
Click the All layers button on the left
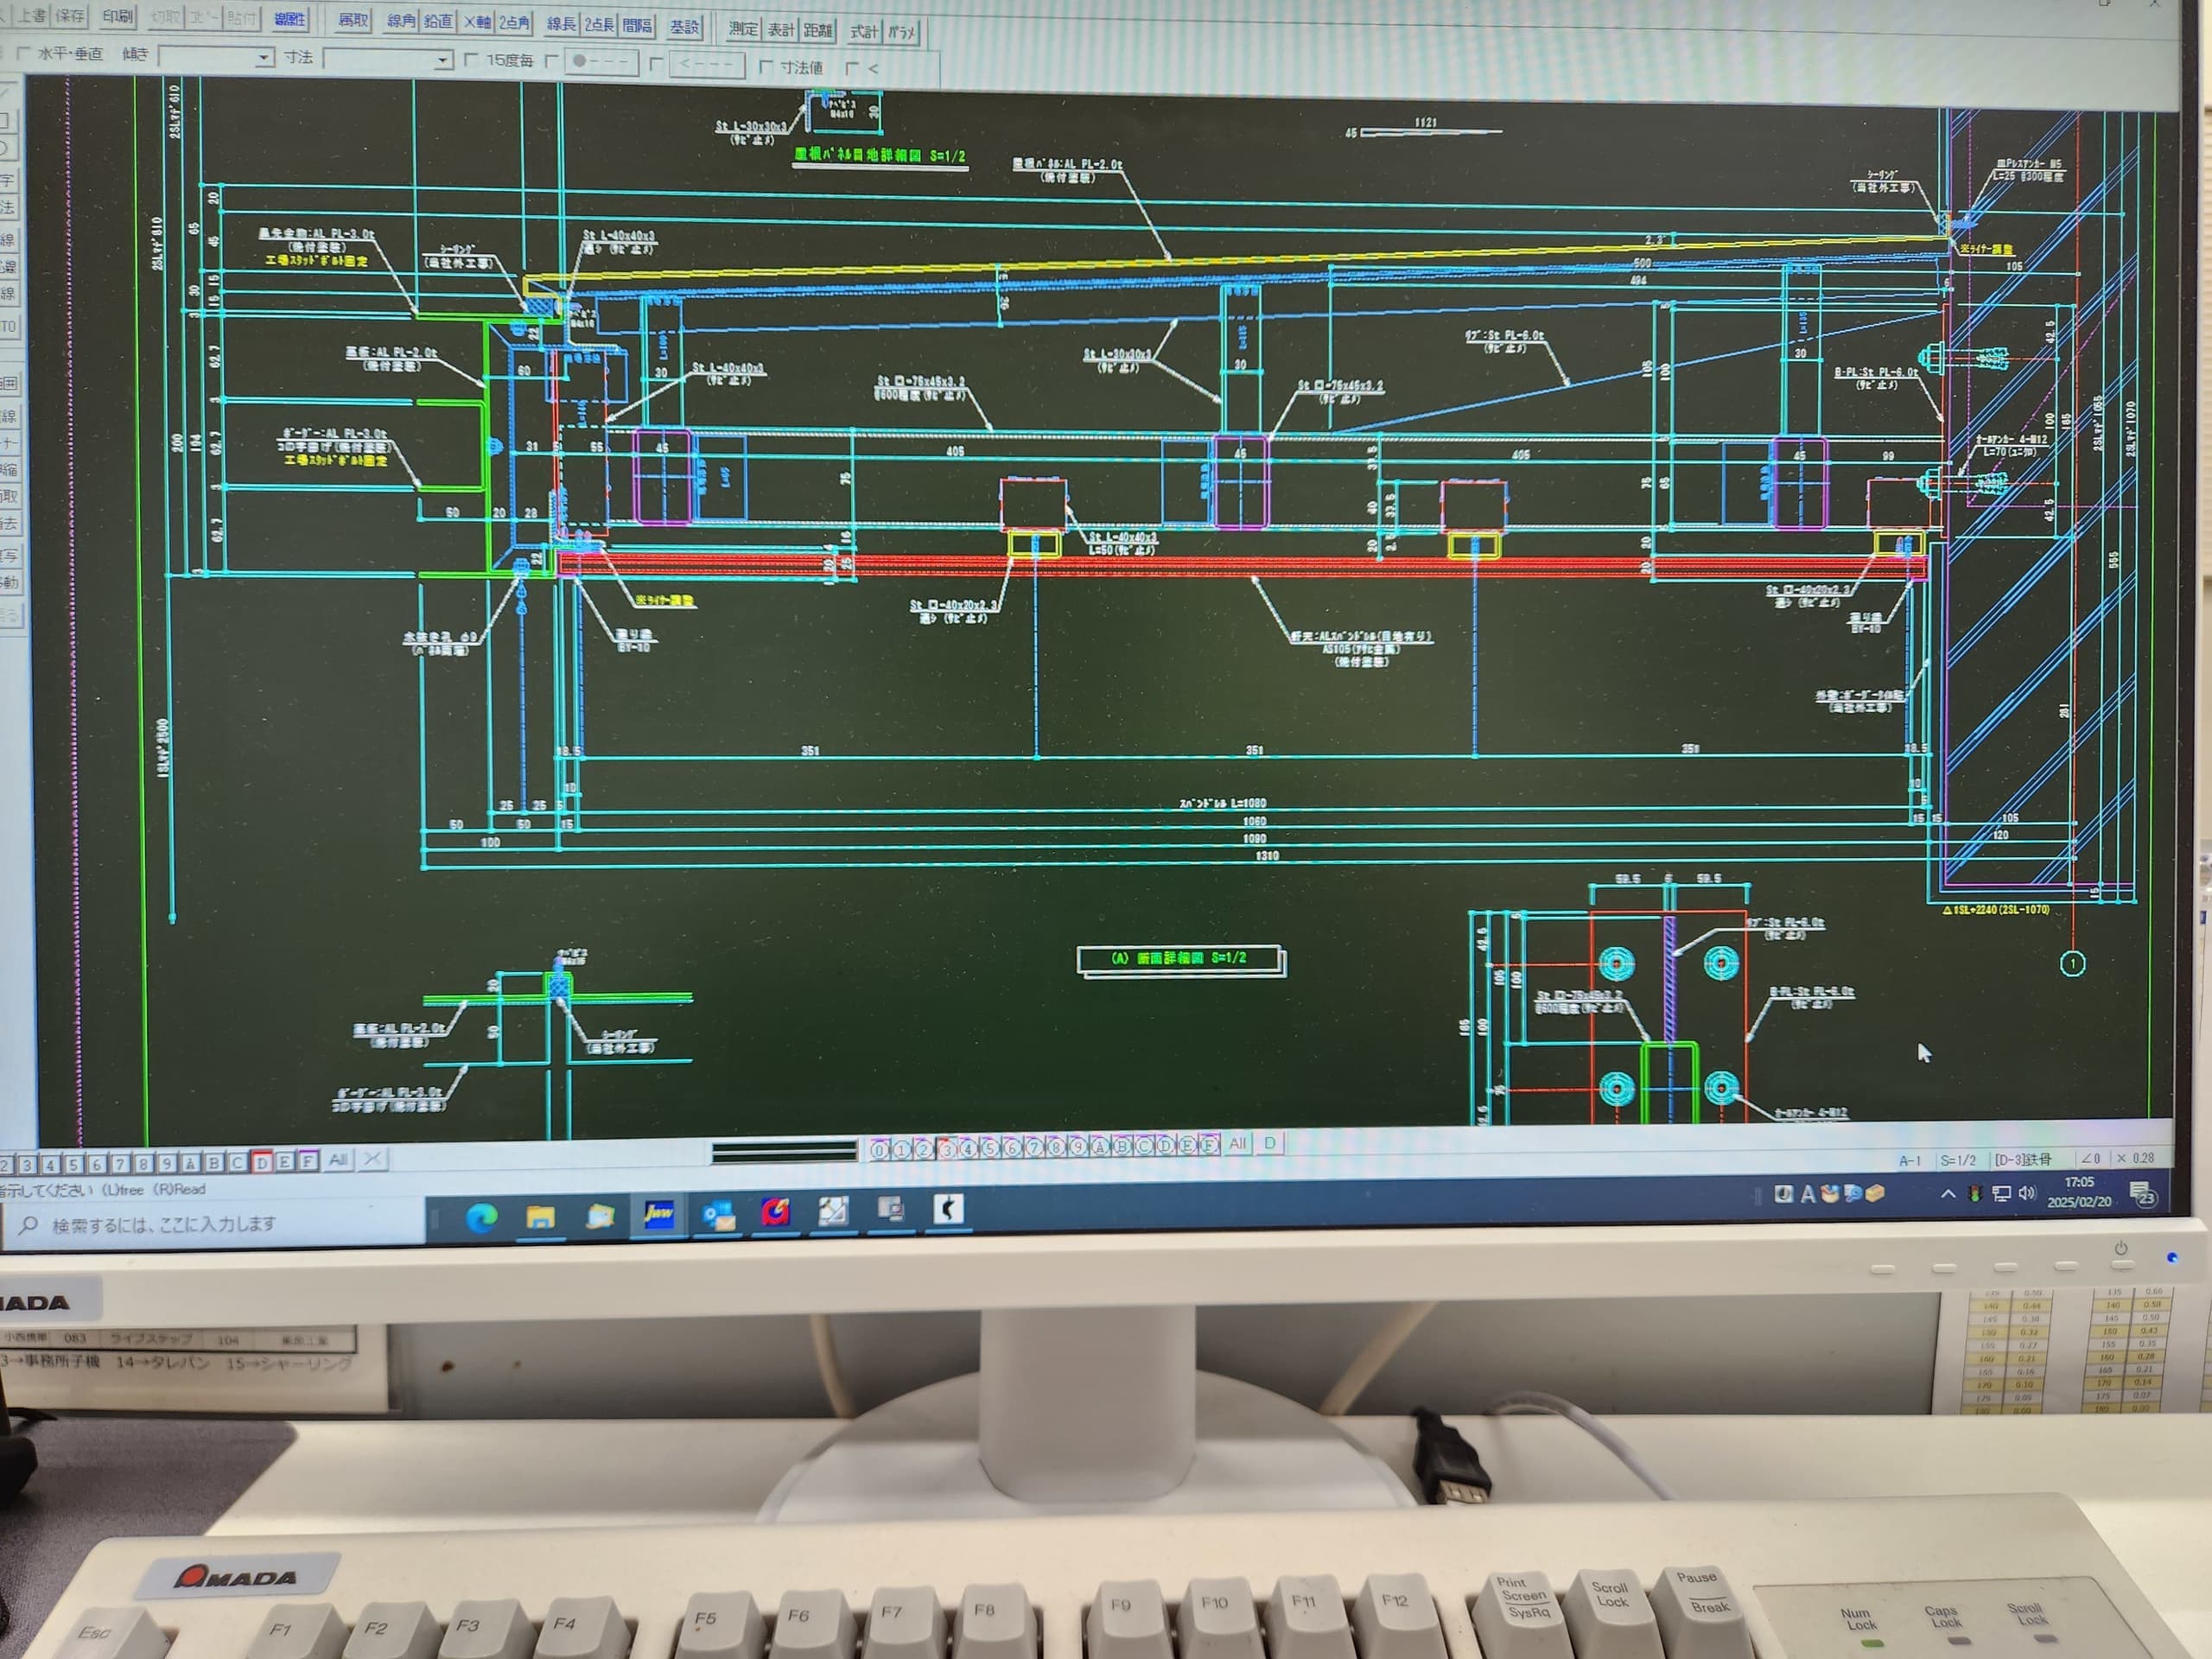(x=338, y=1160)
